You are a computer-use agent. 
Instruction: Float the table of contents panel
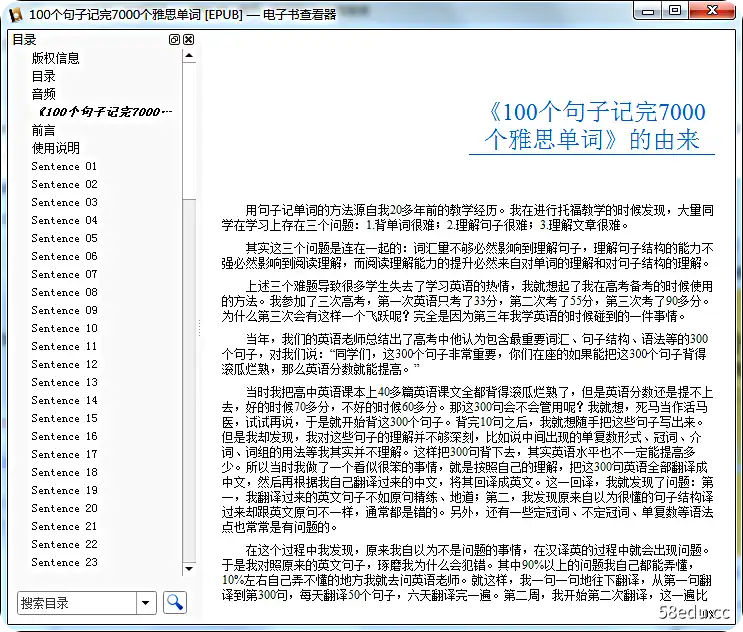tap(174, 39)
